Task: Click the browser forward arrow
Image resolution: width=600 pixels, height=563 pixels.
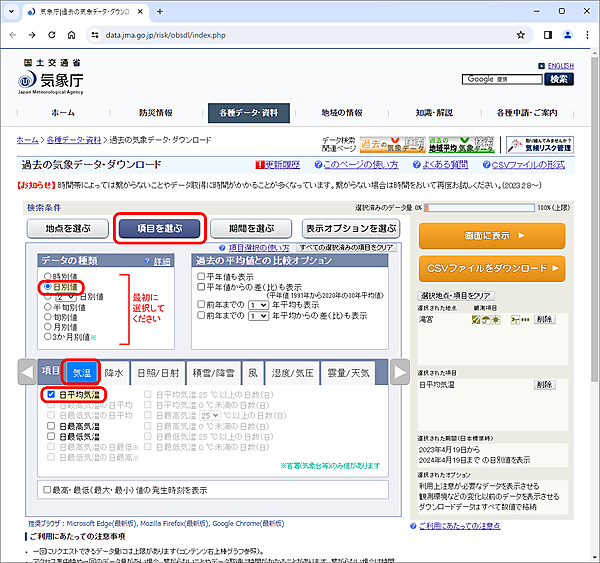Action: (x=32, y=35)
